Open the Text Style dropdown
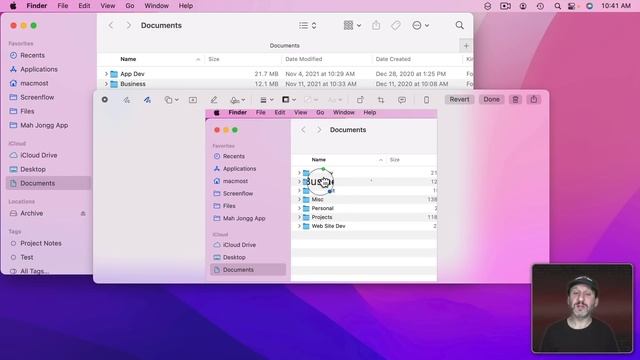This screenshot has height=360, width=640. click(x=335, y=100)
